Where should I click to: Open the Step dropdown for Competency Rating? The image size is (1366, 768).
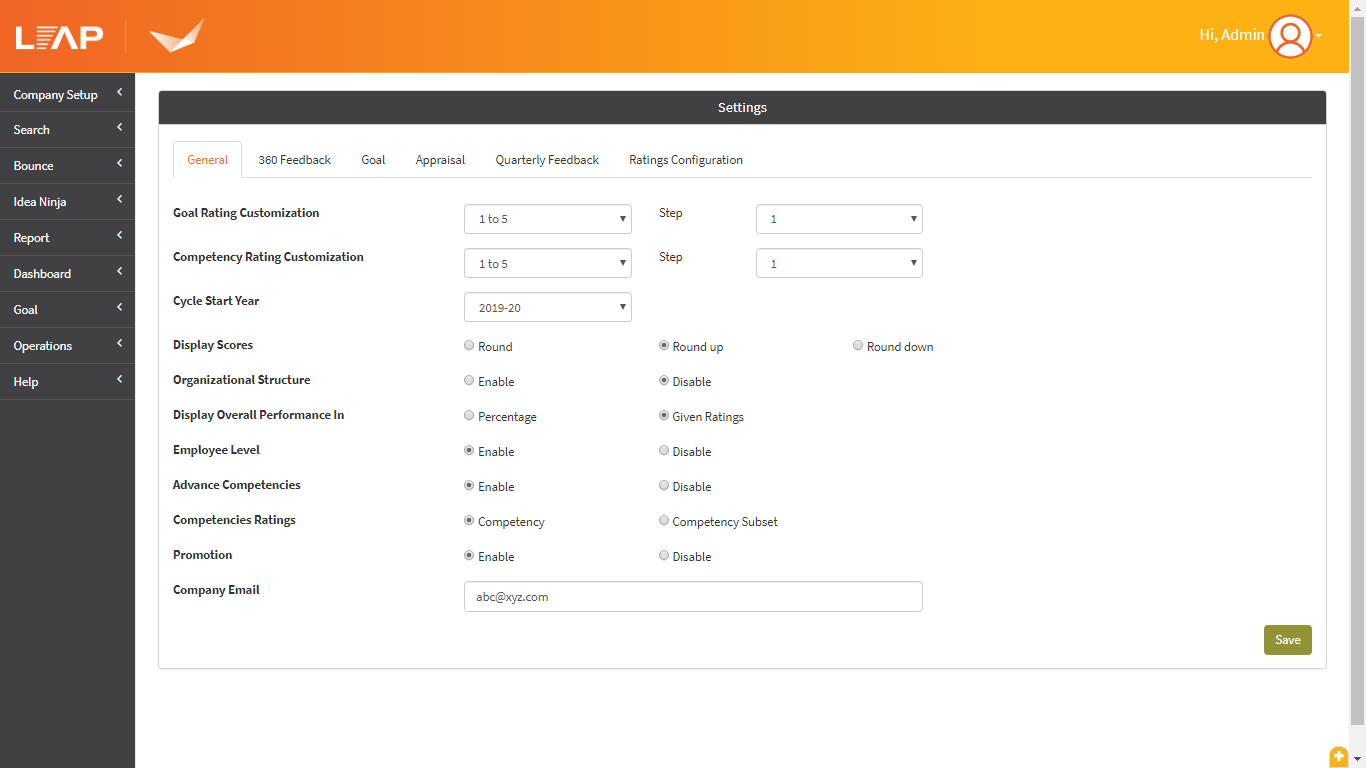click(839, 263)
